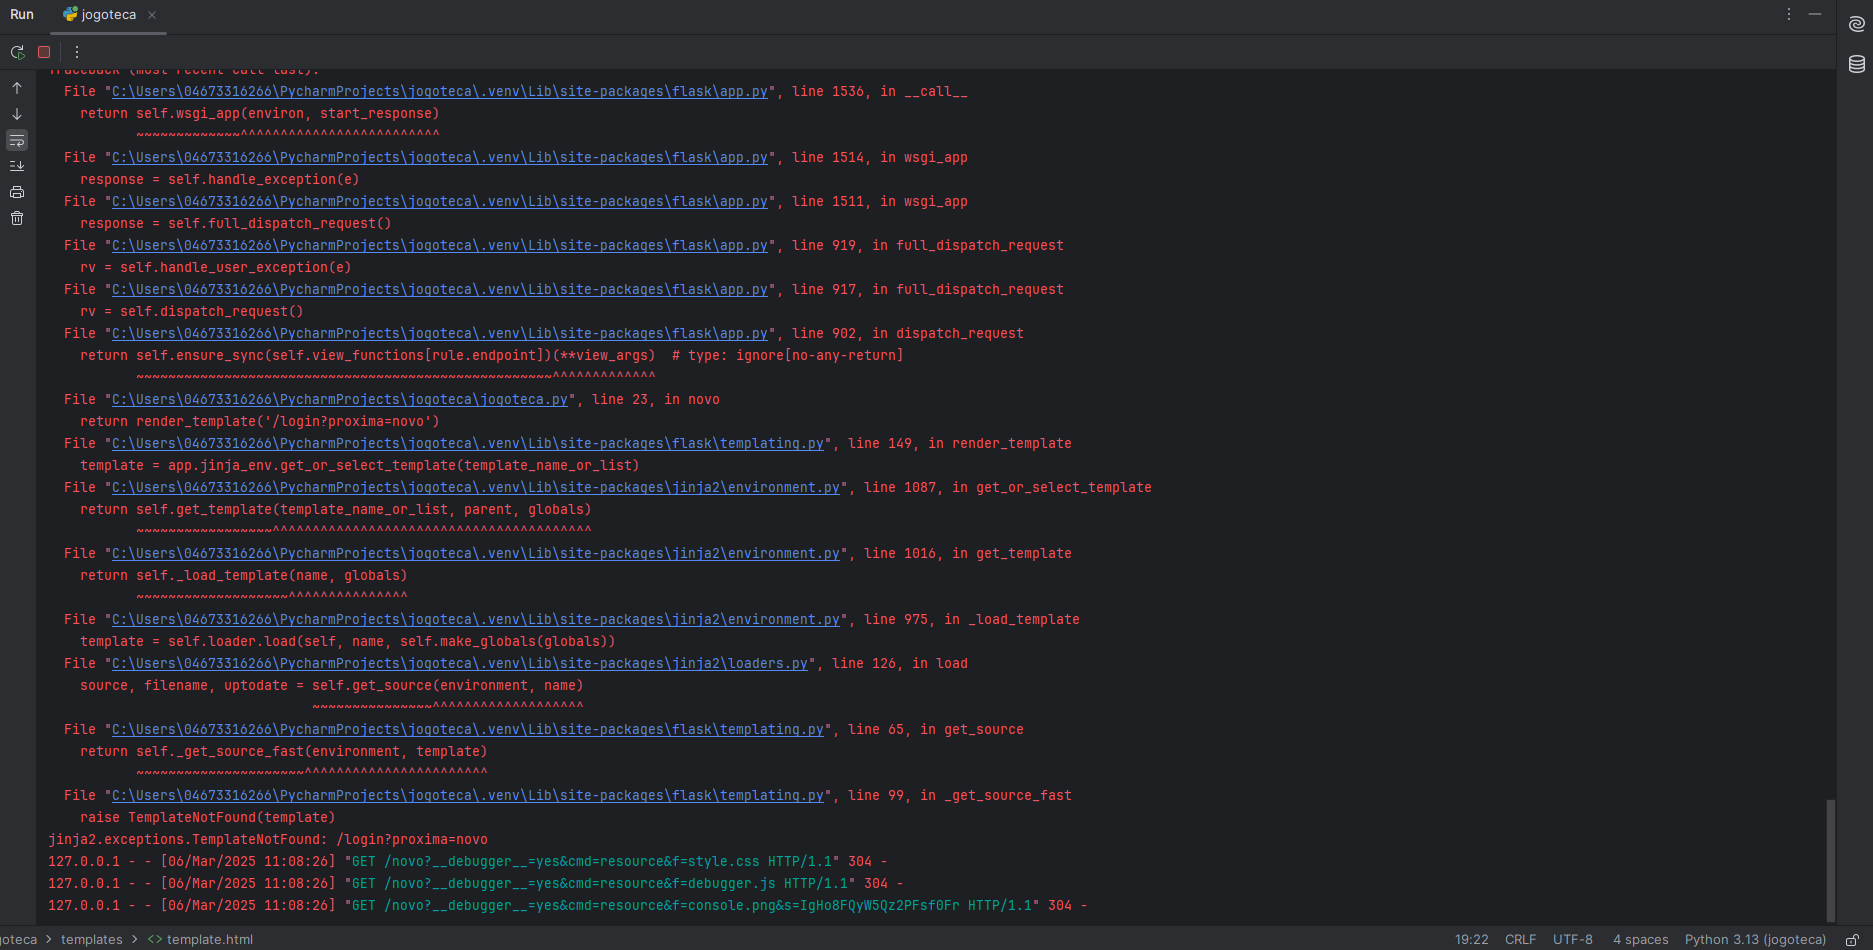Click the Run tool window title
The image size is (1873, 950).
[22, 15]
